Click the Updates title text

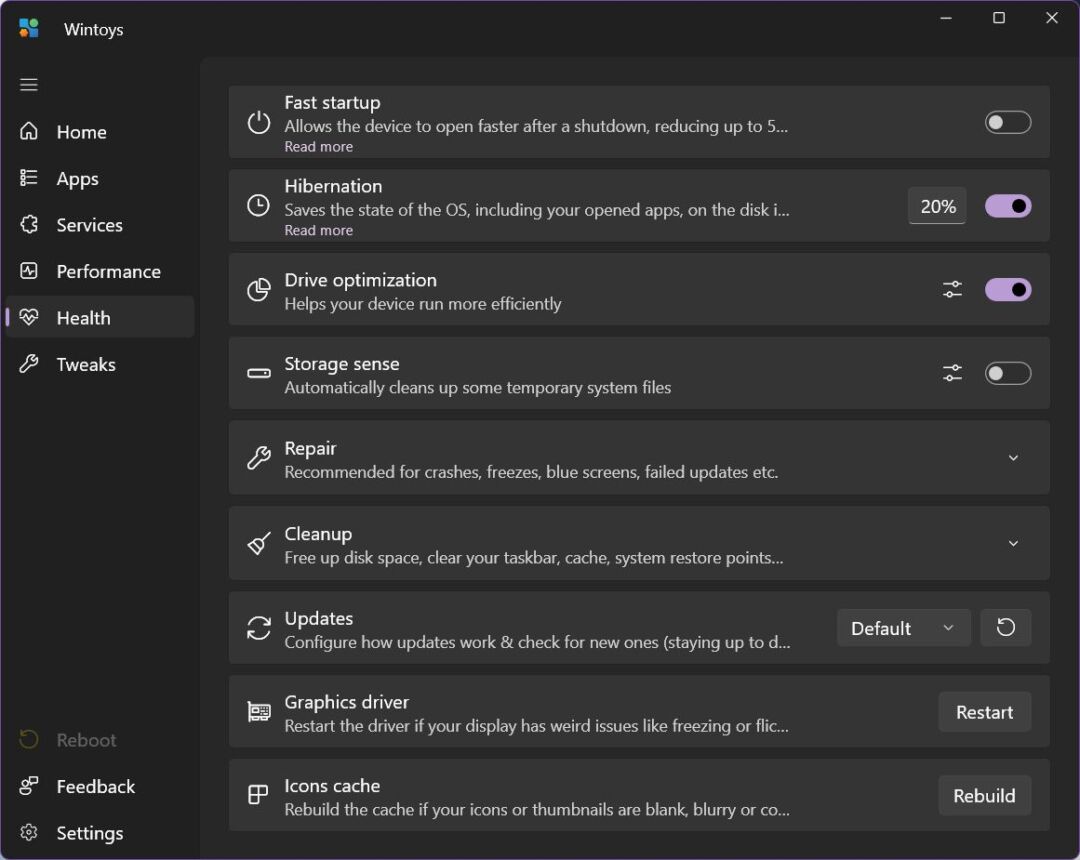(319, 618)
